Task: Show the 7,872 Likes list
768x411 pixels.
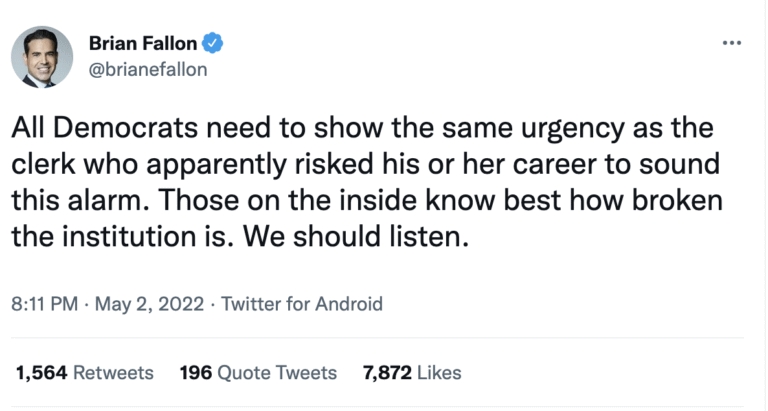Action: (x=412, y=373)
